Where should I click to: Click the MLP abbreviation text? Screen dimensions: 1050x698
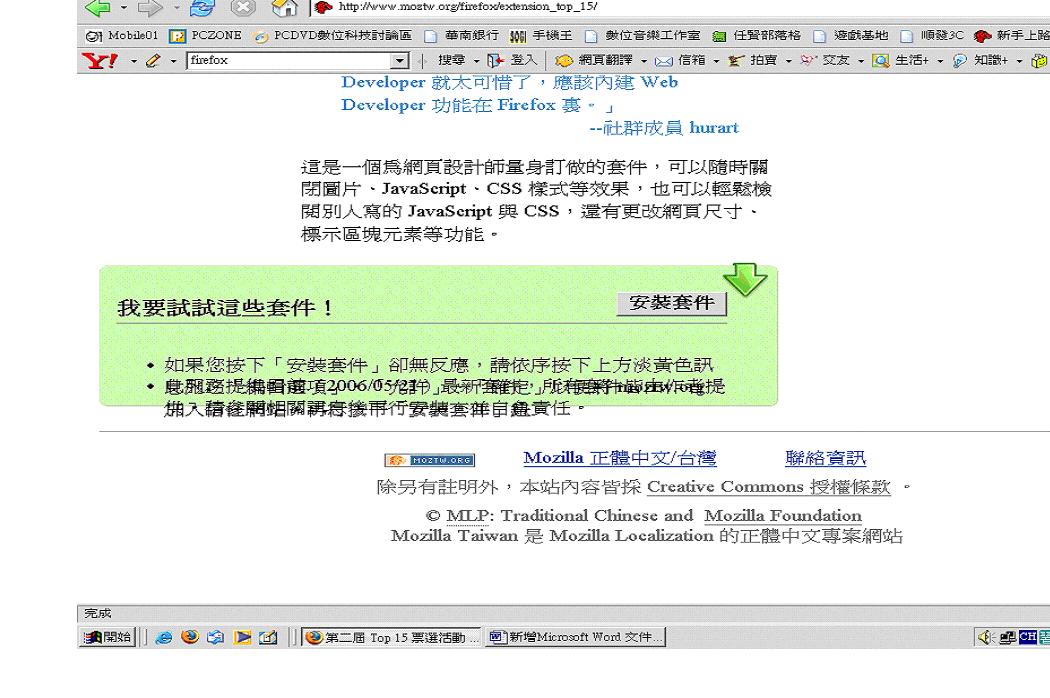click(467, 515)
